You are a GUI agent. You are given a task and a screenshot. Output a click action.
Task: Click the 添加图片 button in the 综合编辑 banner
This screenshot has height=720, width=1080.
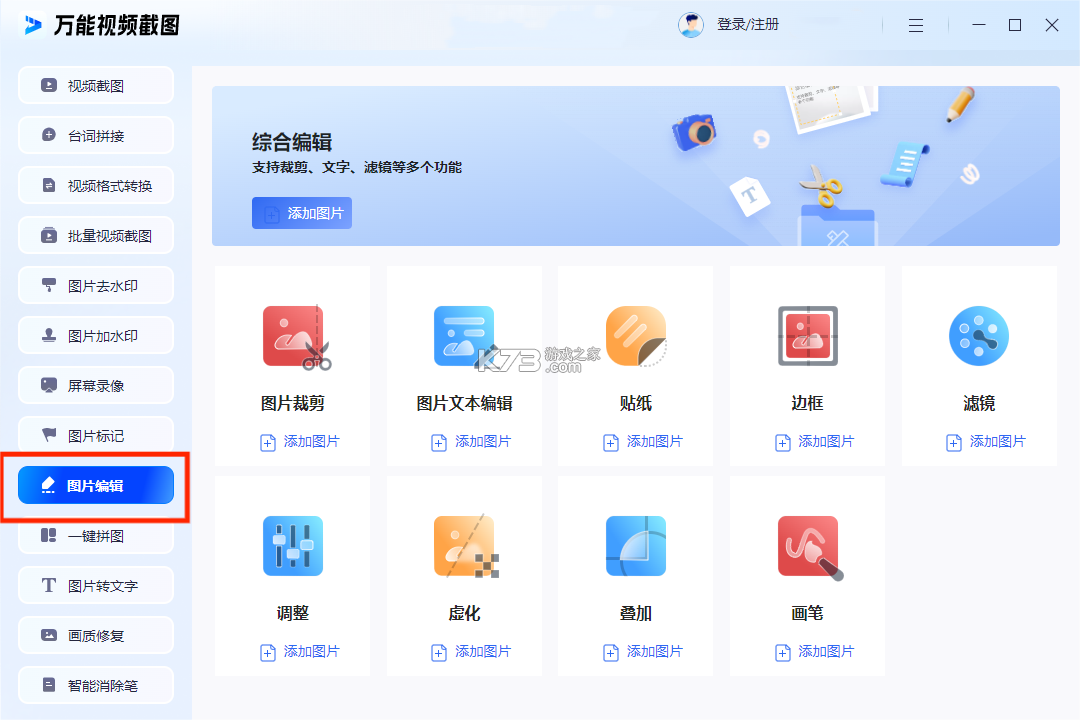click(x=302, y=213)
